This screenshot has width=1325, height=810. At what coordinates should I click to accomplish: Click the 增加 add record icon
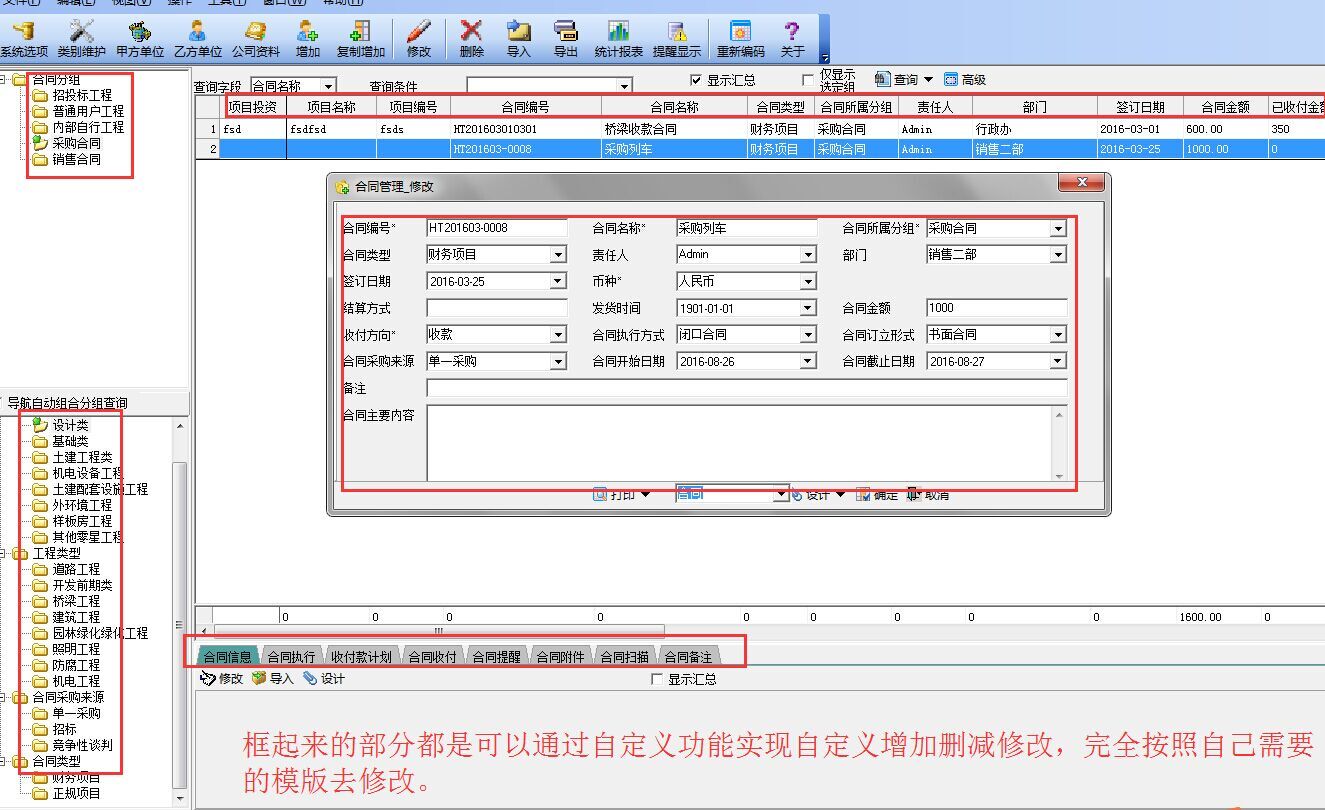point(308,38)
